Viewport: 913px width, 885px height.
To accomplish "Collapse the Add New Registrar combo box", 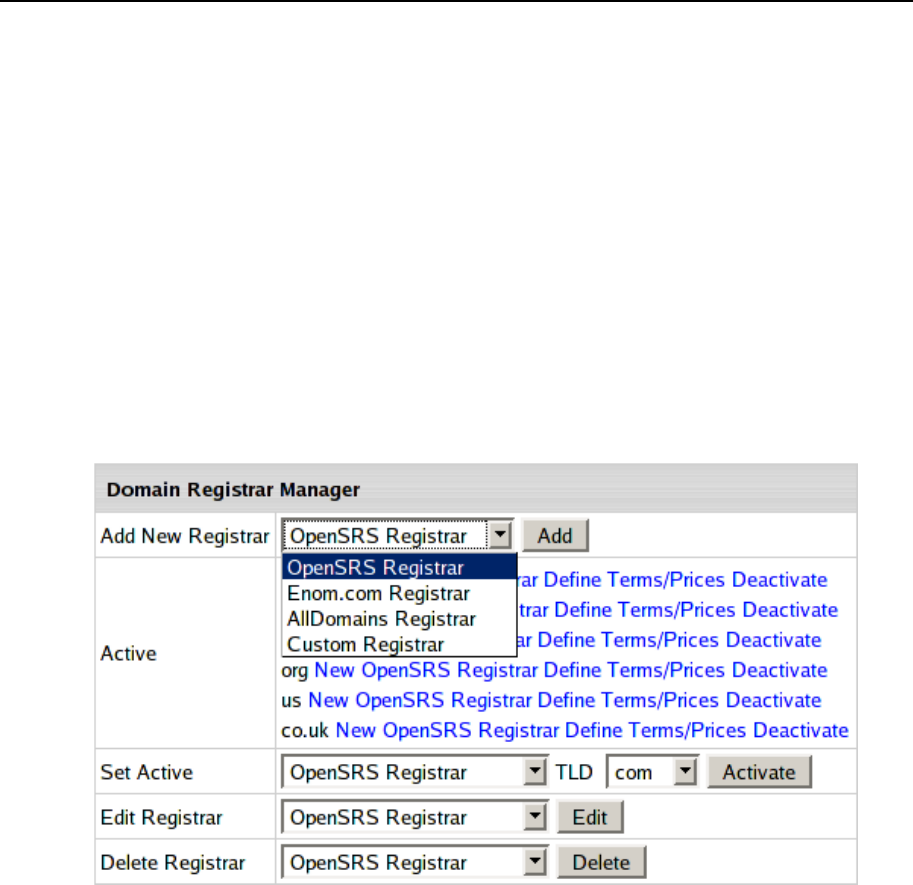I will (500, 535).
